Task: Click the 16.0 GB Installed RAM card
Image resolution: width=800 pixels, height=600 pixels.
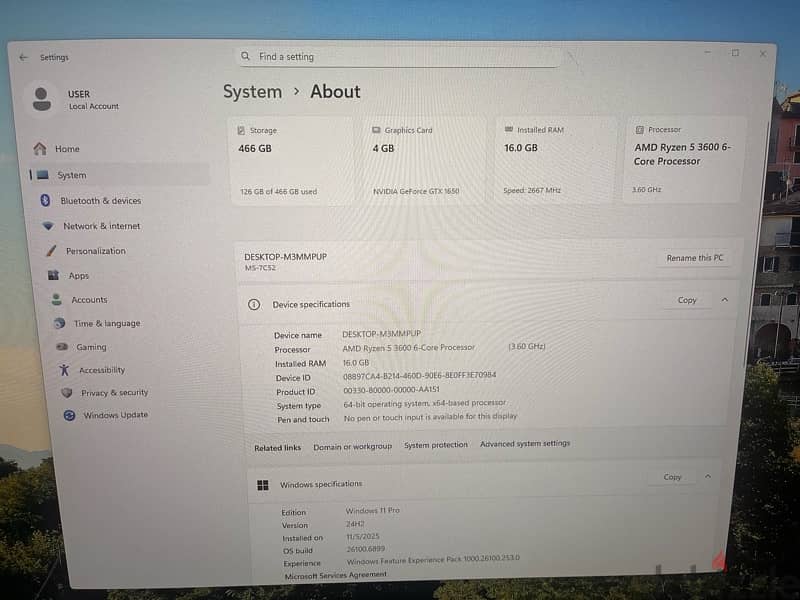Action: click(x=556, y=160)
